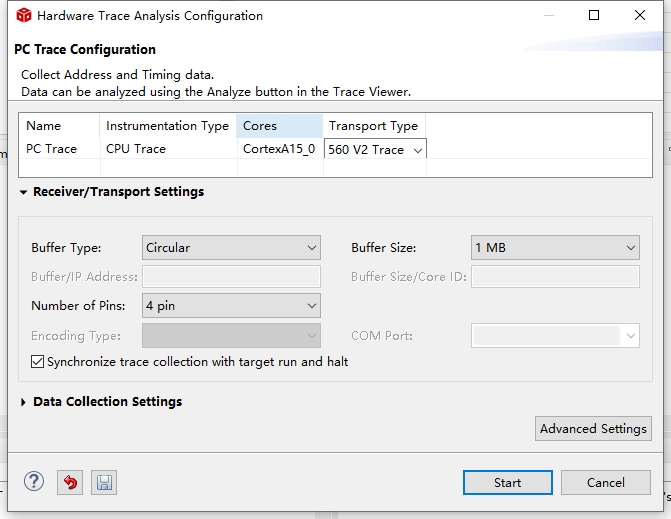Open the Buffer Type dropdown
This screenshot has width=671, height=519.
[231, 247]
